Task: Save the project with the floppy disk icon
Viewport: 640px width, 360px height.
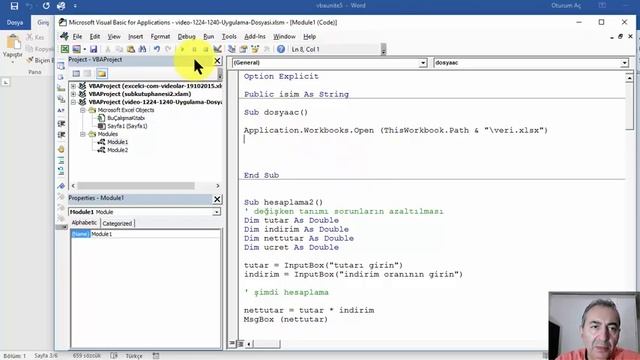Action: point(93,49)
